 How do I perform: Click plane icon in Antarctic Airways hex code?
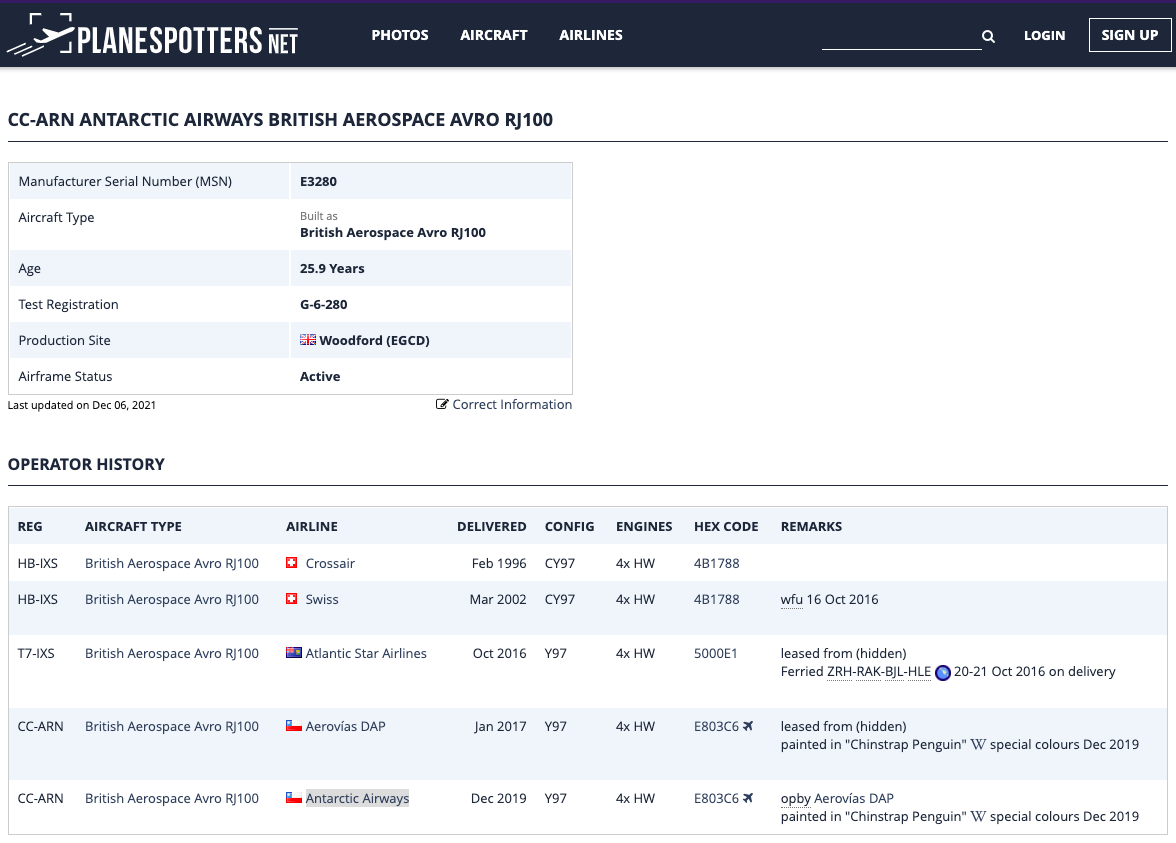tap(748, 797)
